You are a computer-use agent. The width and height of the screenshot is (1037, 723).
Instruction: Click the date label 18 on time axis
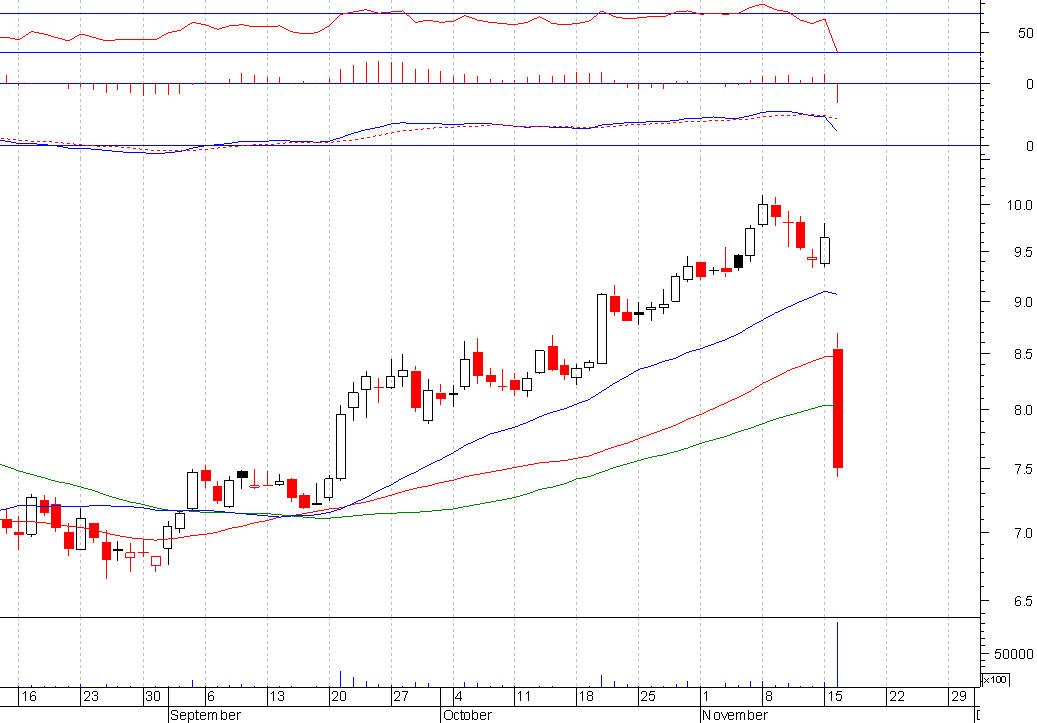586,696
